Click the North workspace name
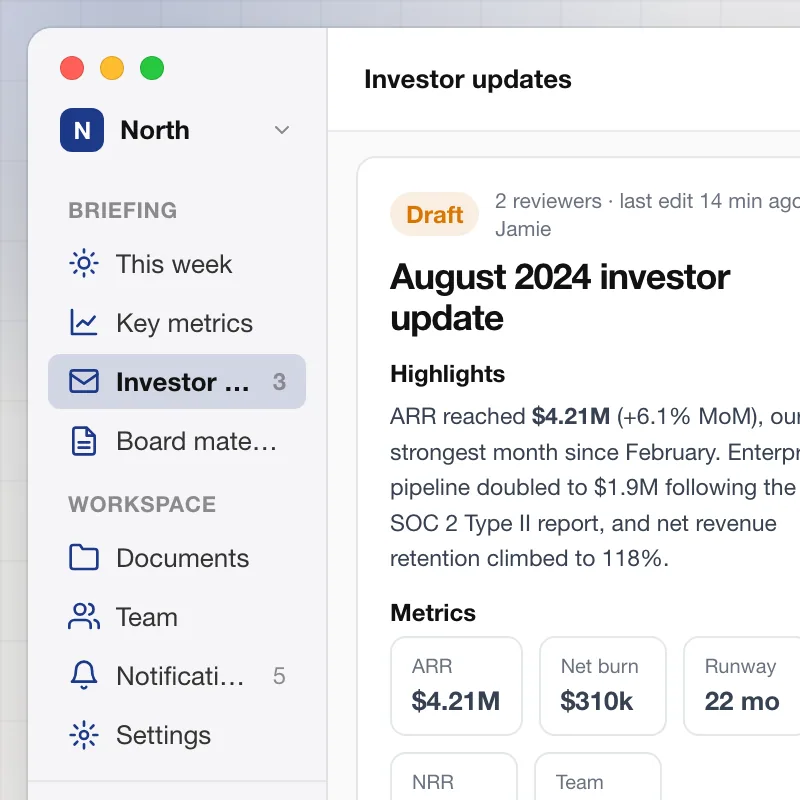800x800 pixels. click(155, 130)
